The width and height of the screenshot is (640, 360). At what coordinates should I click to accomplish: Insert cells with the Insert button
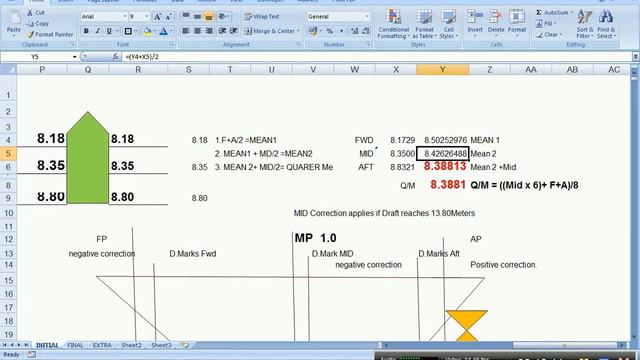(x=475, y=24)
